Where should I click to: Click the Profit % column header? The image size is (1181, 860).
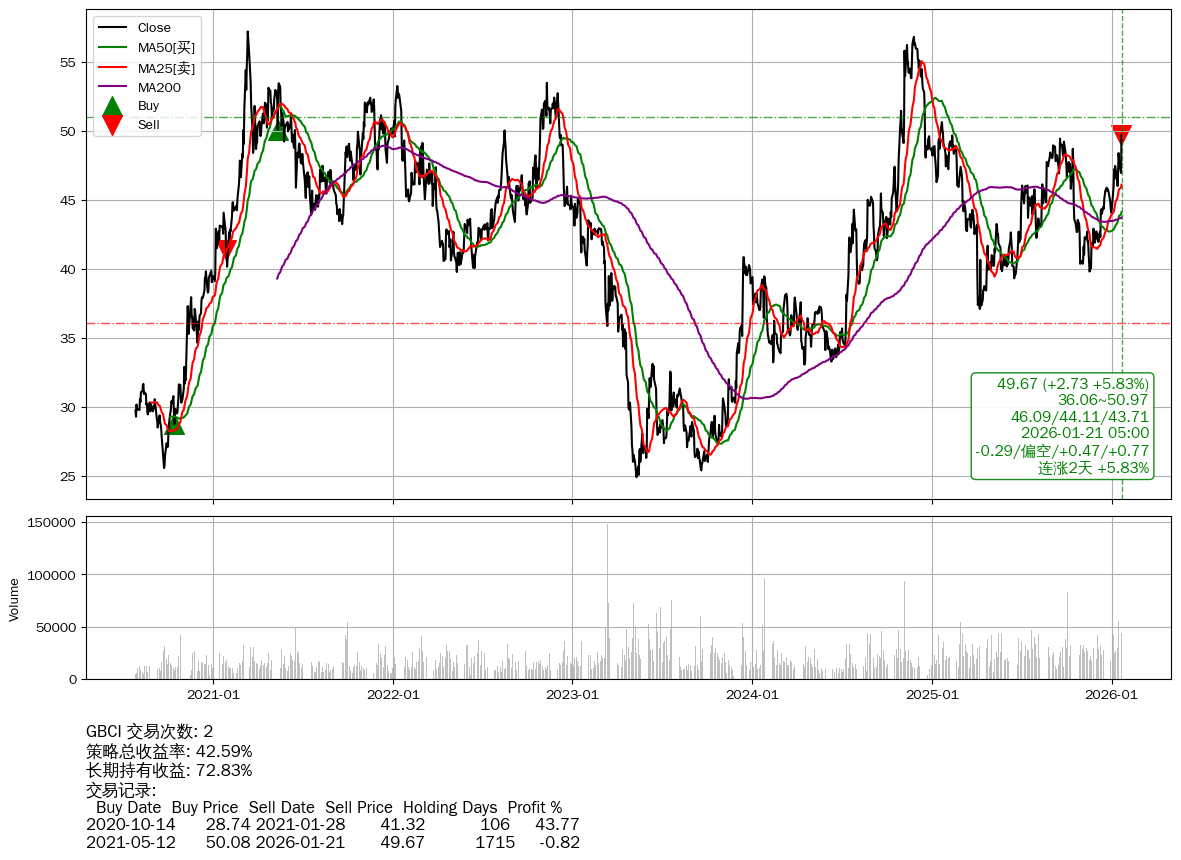coord(534,807)
